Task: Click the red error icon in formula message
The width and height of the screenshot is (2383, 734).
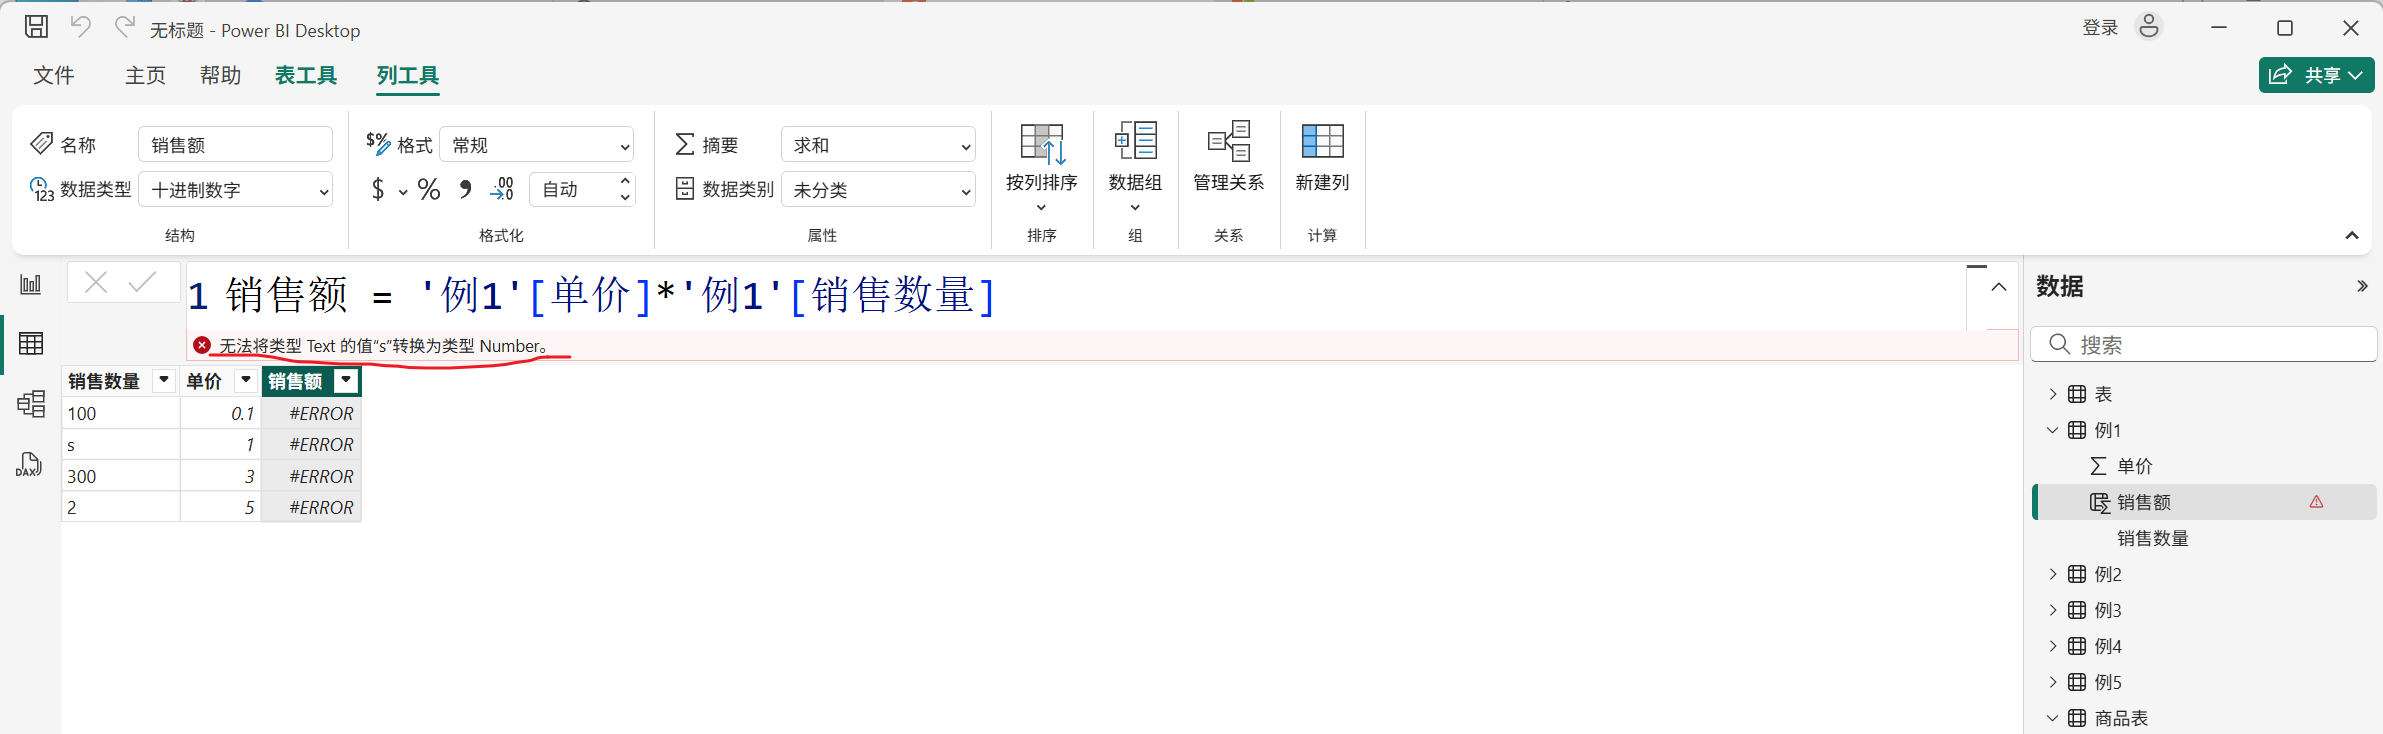Action: coord(202,345)
